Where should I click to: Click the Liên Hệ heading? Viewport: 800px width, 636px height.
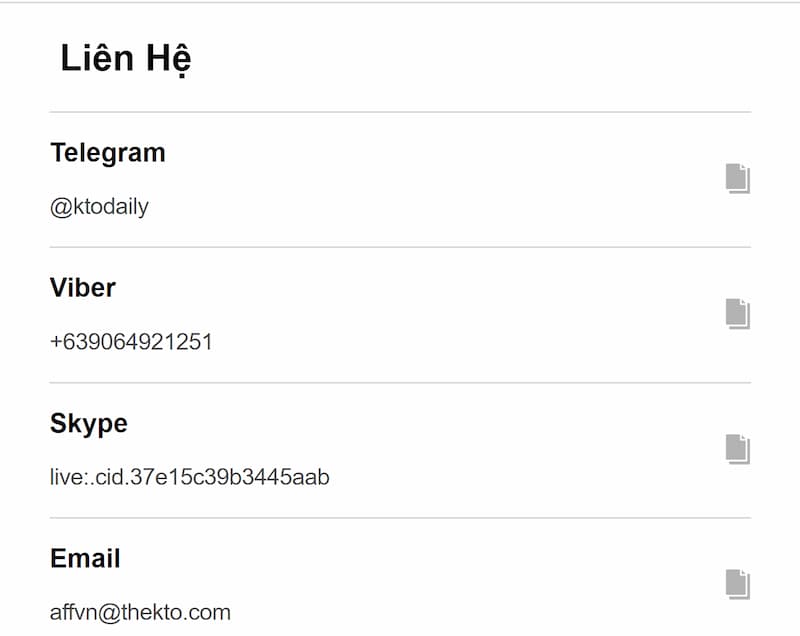click(x=126, y=59)
